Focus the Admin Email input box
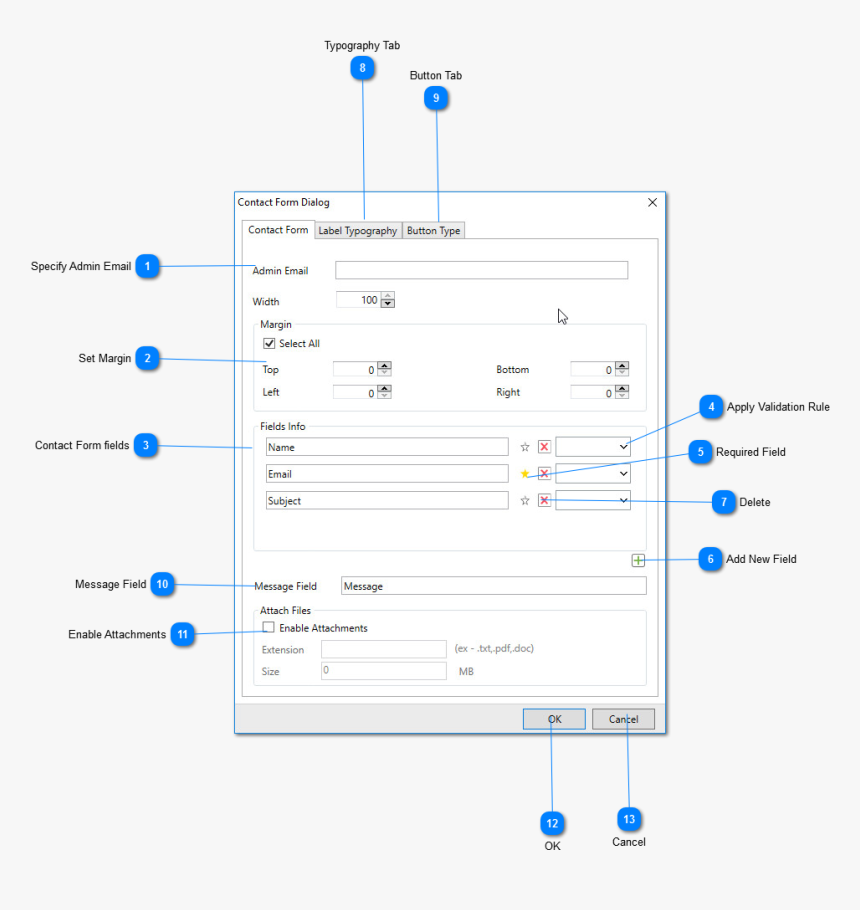Viewport: 860px width, 910px height. [x=482, y=270]
